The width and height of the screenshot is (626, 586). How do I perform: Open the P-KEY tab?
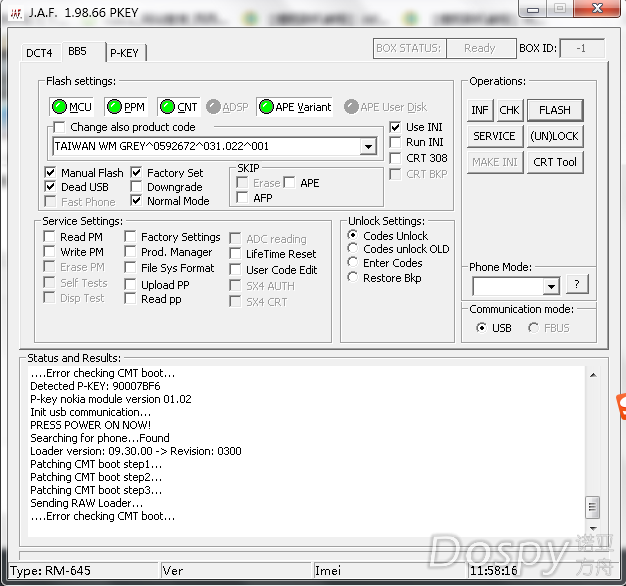(125, 53)
